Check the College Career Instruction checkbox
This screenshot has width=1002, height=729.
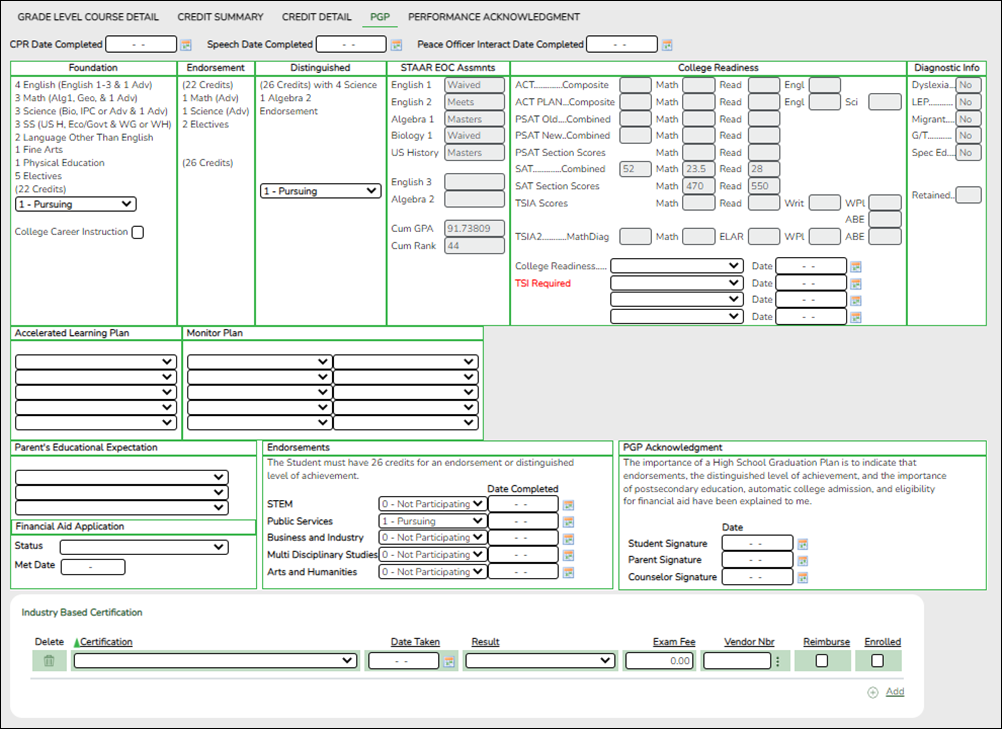[137, 231]
